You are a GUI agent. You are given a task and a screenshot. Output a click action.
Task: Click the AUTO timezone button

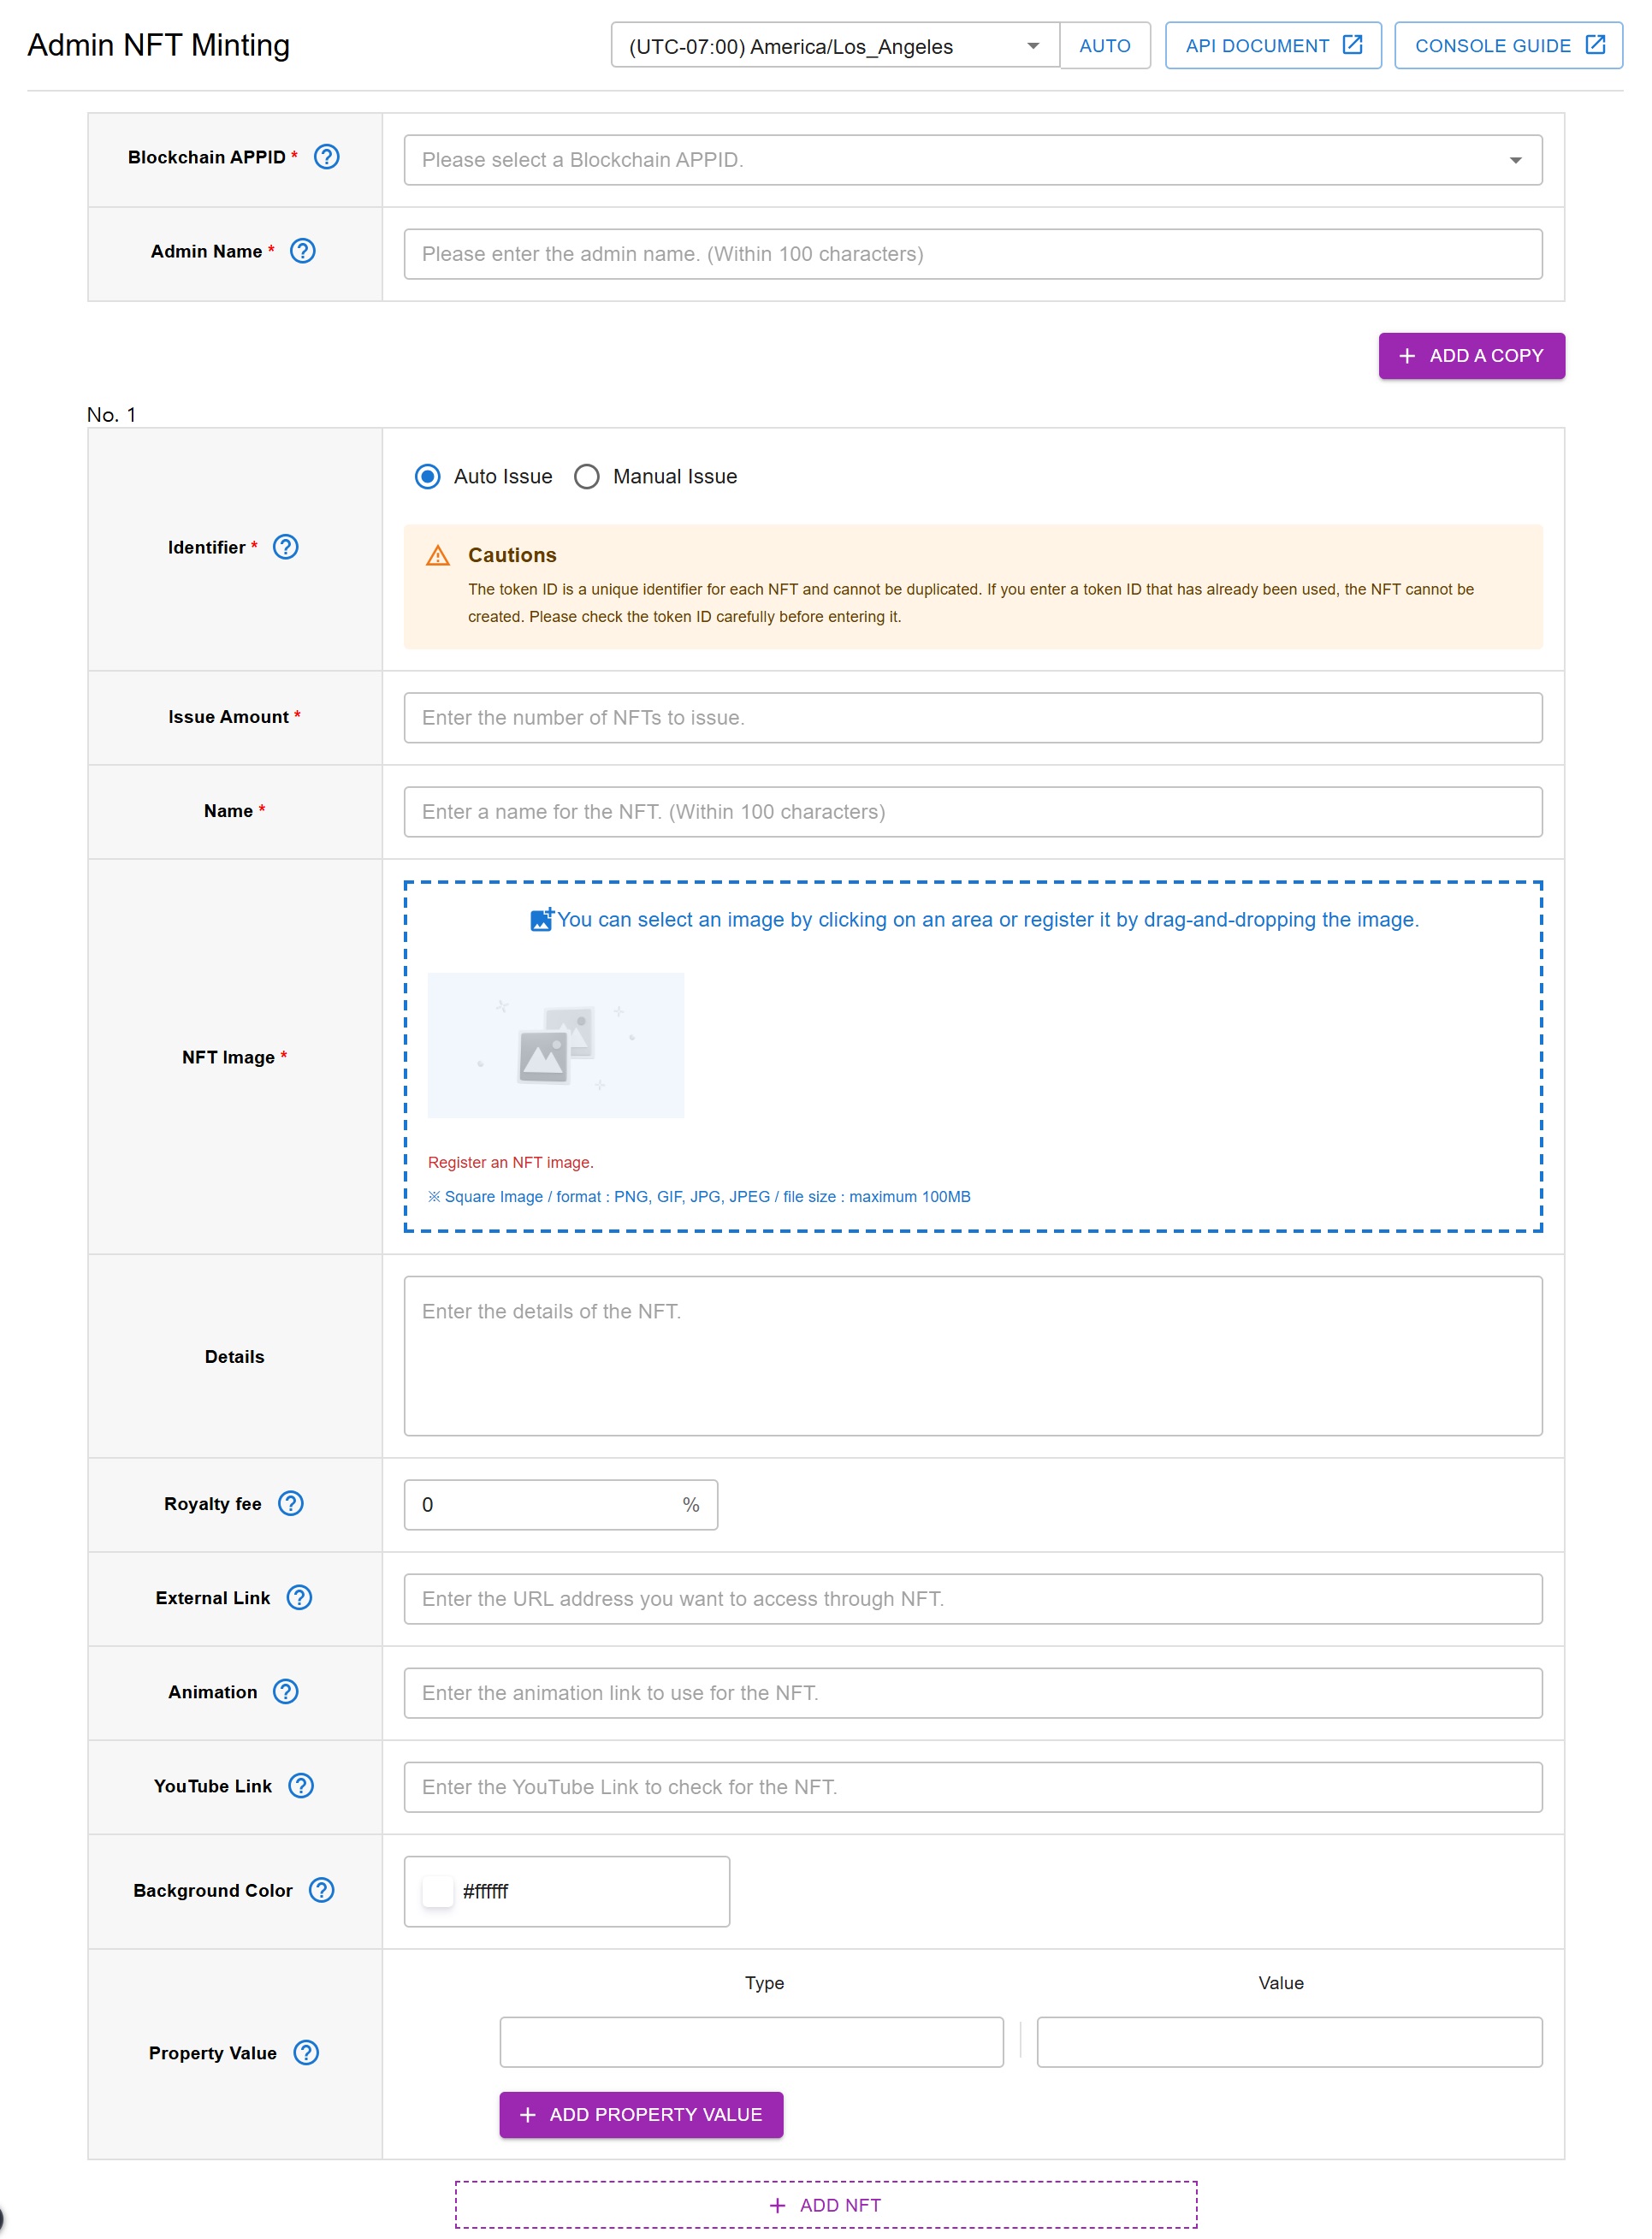[1104, 46]
